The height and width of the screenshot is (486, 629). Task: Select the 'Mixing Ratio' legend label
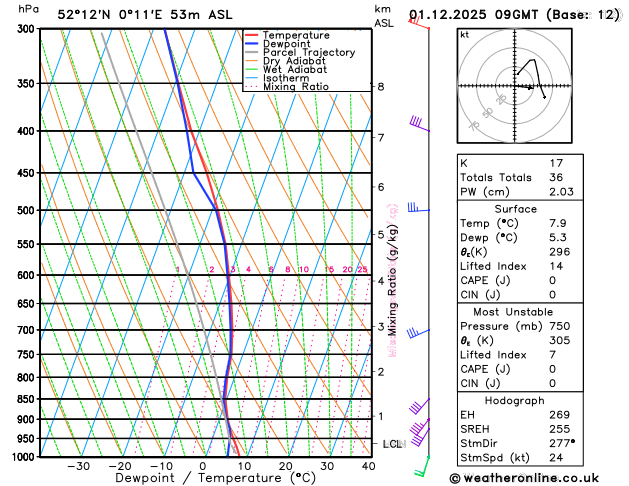(x=296, y=87)
